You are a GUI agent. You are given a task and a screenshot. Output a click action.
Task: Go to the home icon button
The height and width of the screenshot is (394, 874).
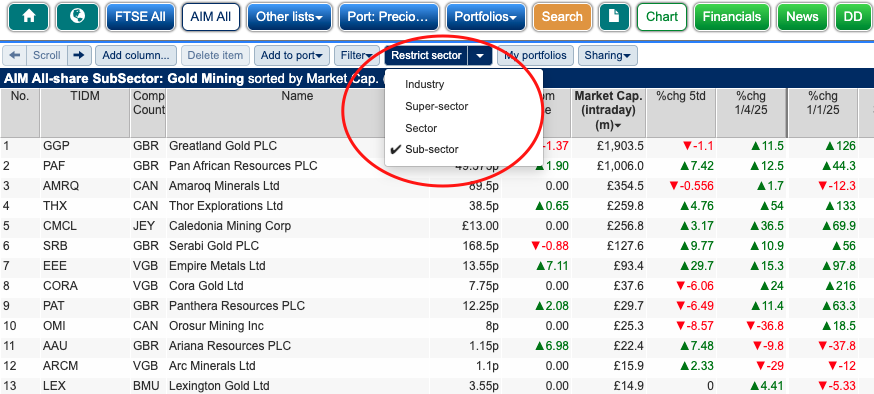coord(28,17)
